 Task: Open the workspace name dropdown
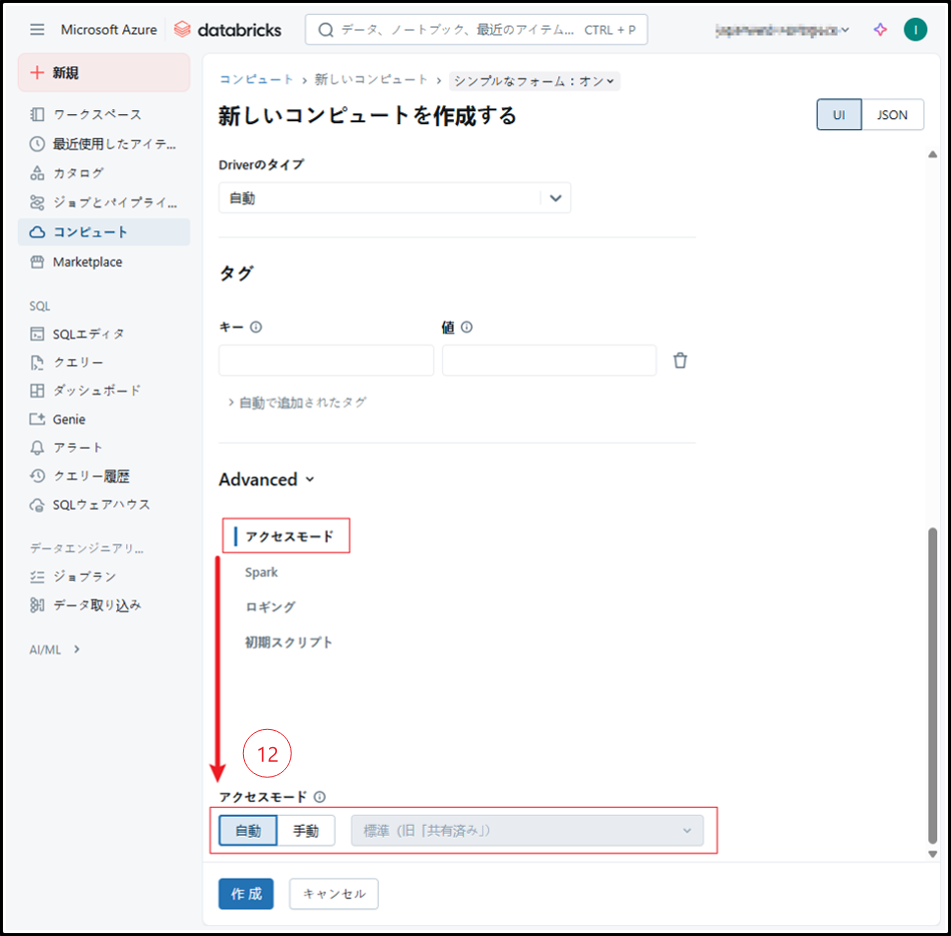coord(782,30)
